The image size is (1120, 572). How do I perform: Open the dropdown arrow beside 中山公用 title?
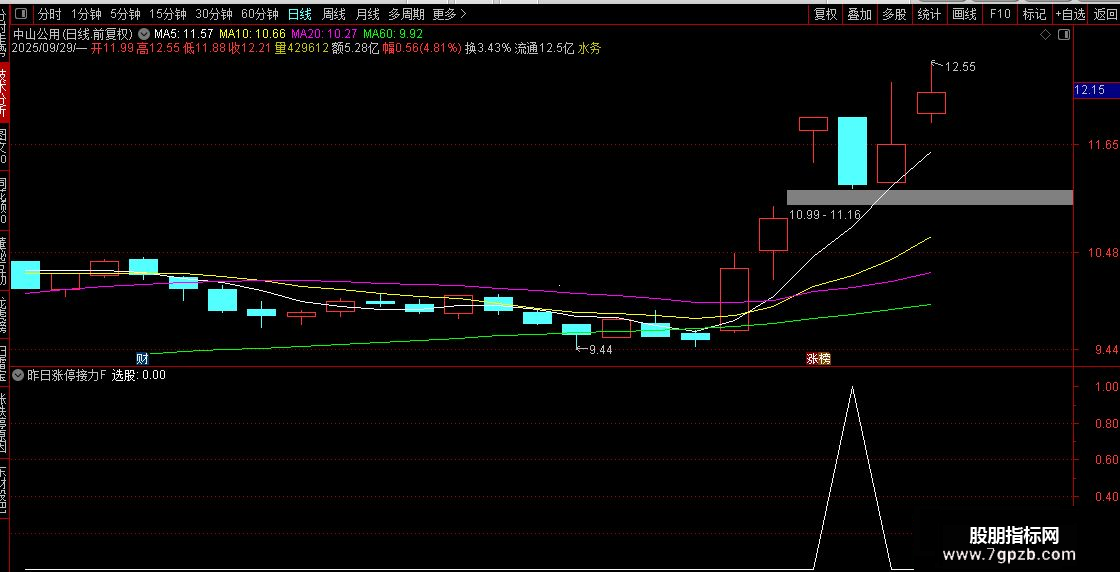click(x=144, y=34)
